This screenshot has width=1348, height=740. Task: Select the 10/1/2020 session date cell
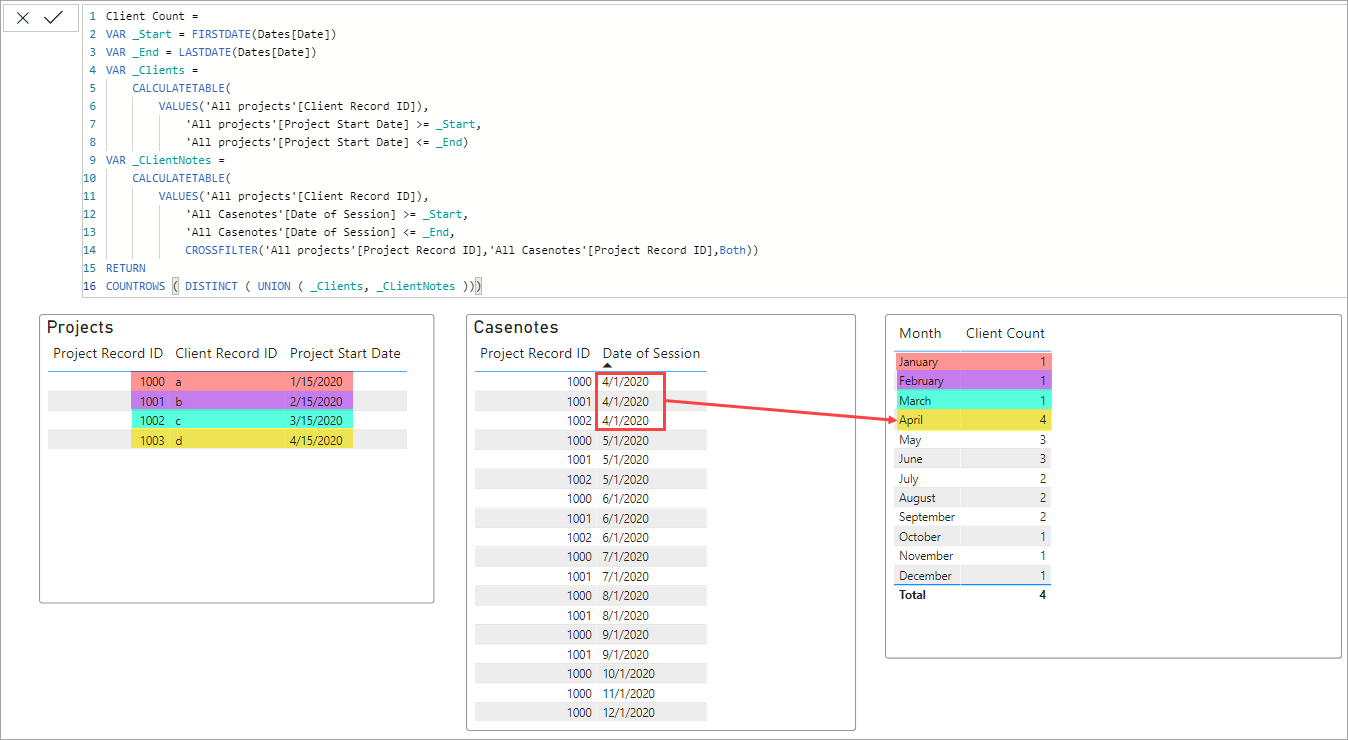pyautogui.click(x=629, y=674)
